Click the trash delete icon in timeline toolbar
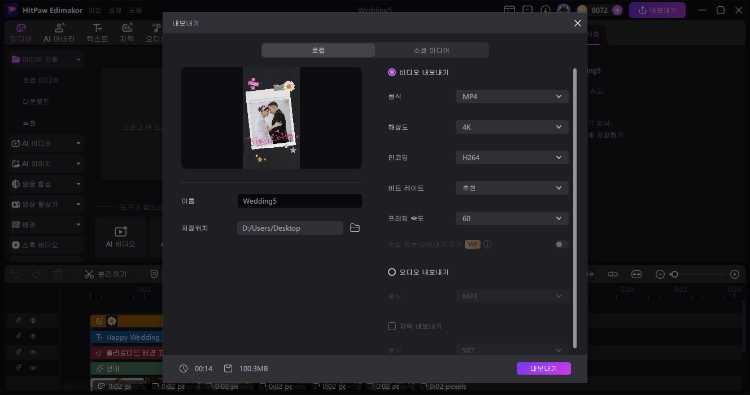Image resolution: width=750 pixels, height=395 pixels. tap(58, 274)
